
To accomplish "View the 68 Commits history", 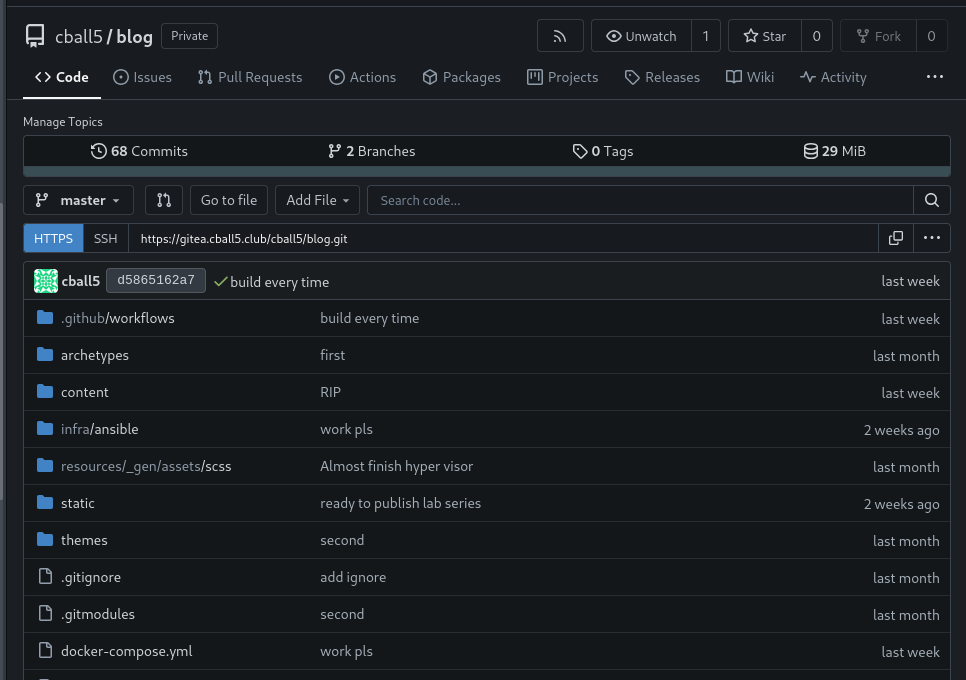I will pos(139,151).
